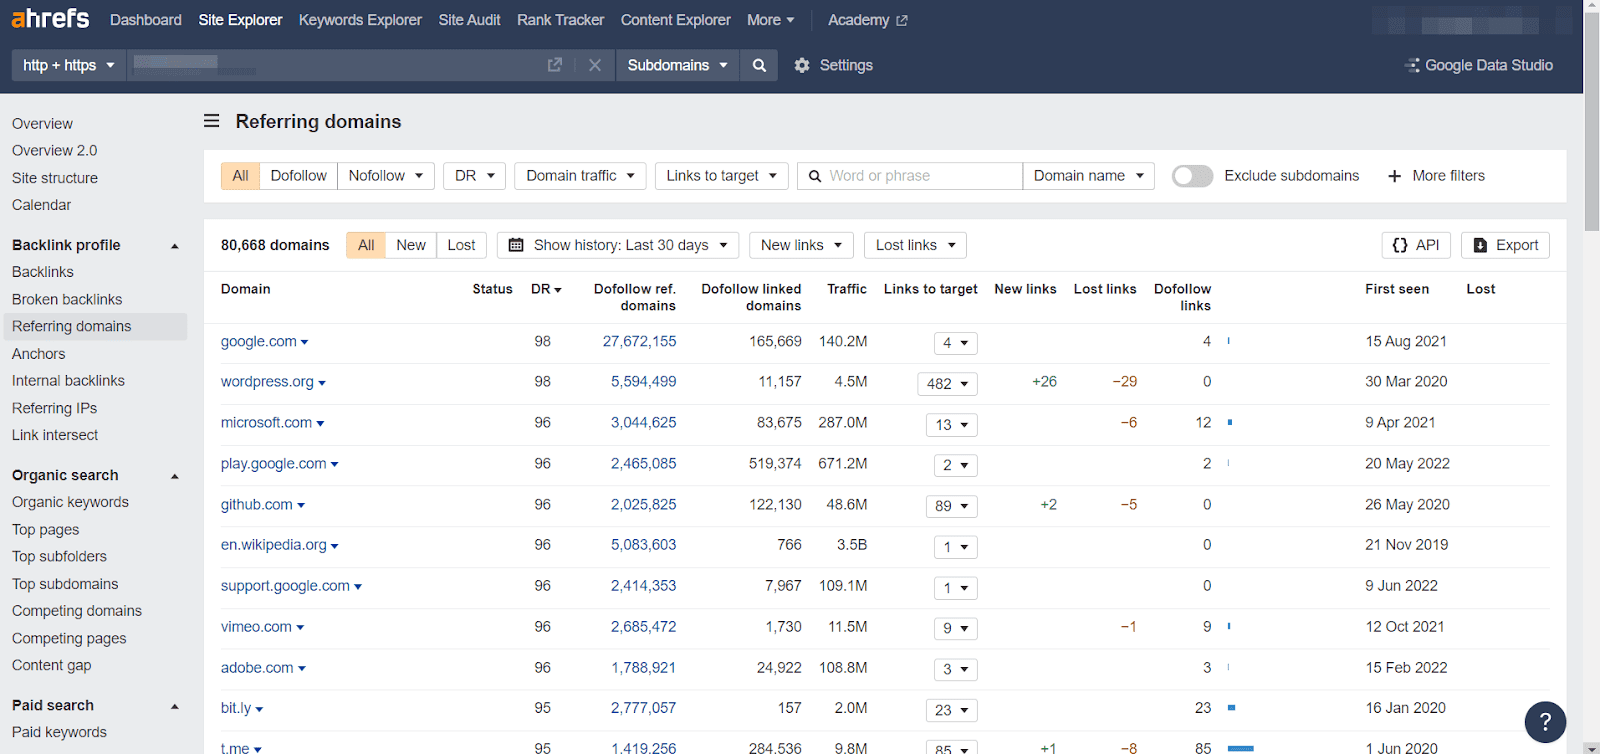Click the Ahrefs logo
The width and height of the screenshot is (1600, 754).
[50, 19]
